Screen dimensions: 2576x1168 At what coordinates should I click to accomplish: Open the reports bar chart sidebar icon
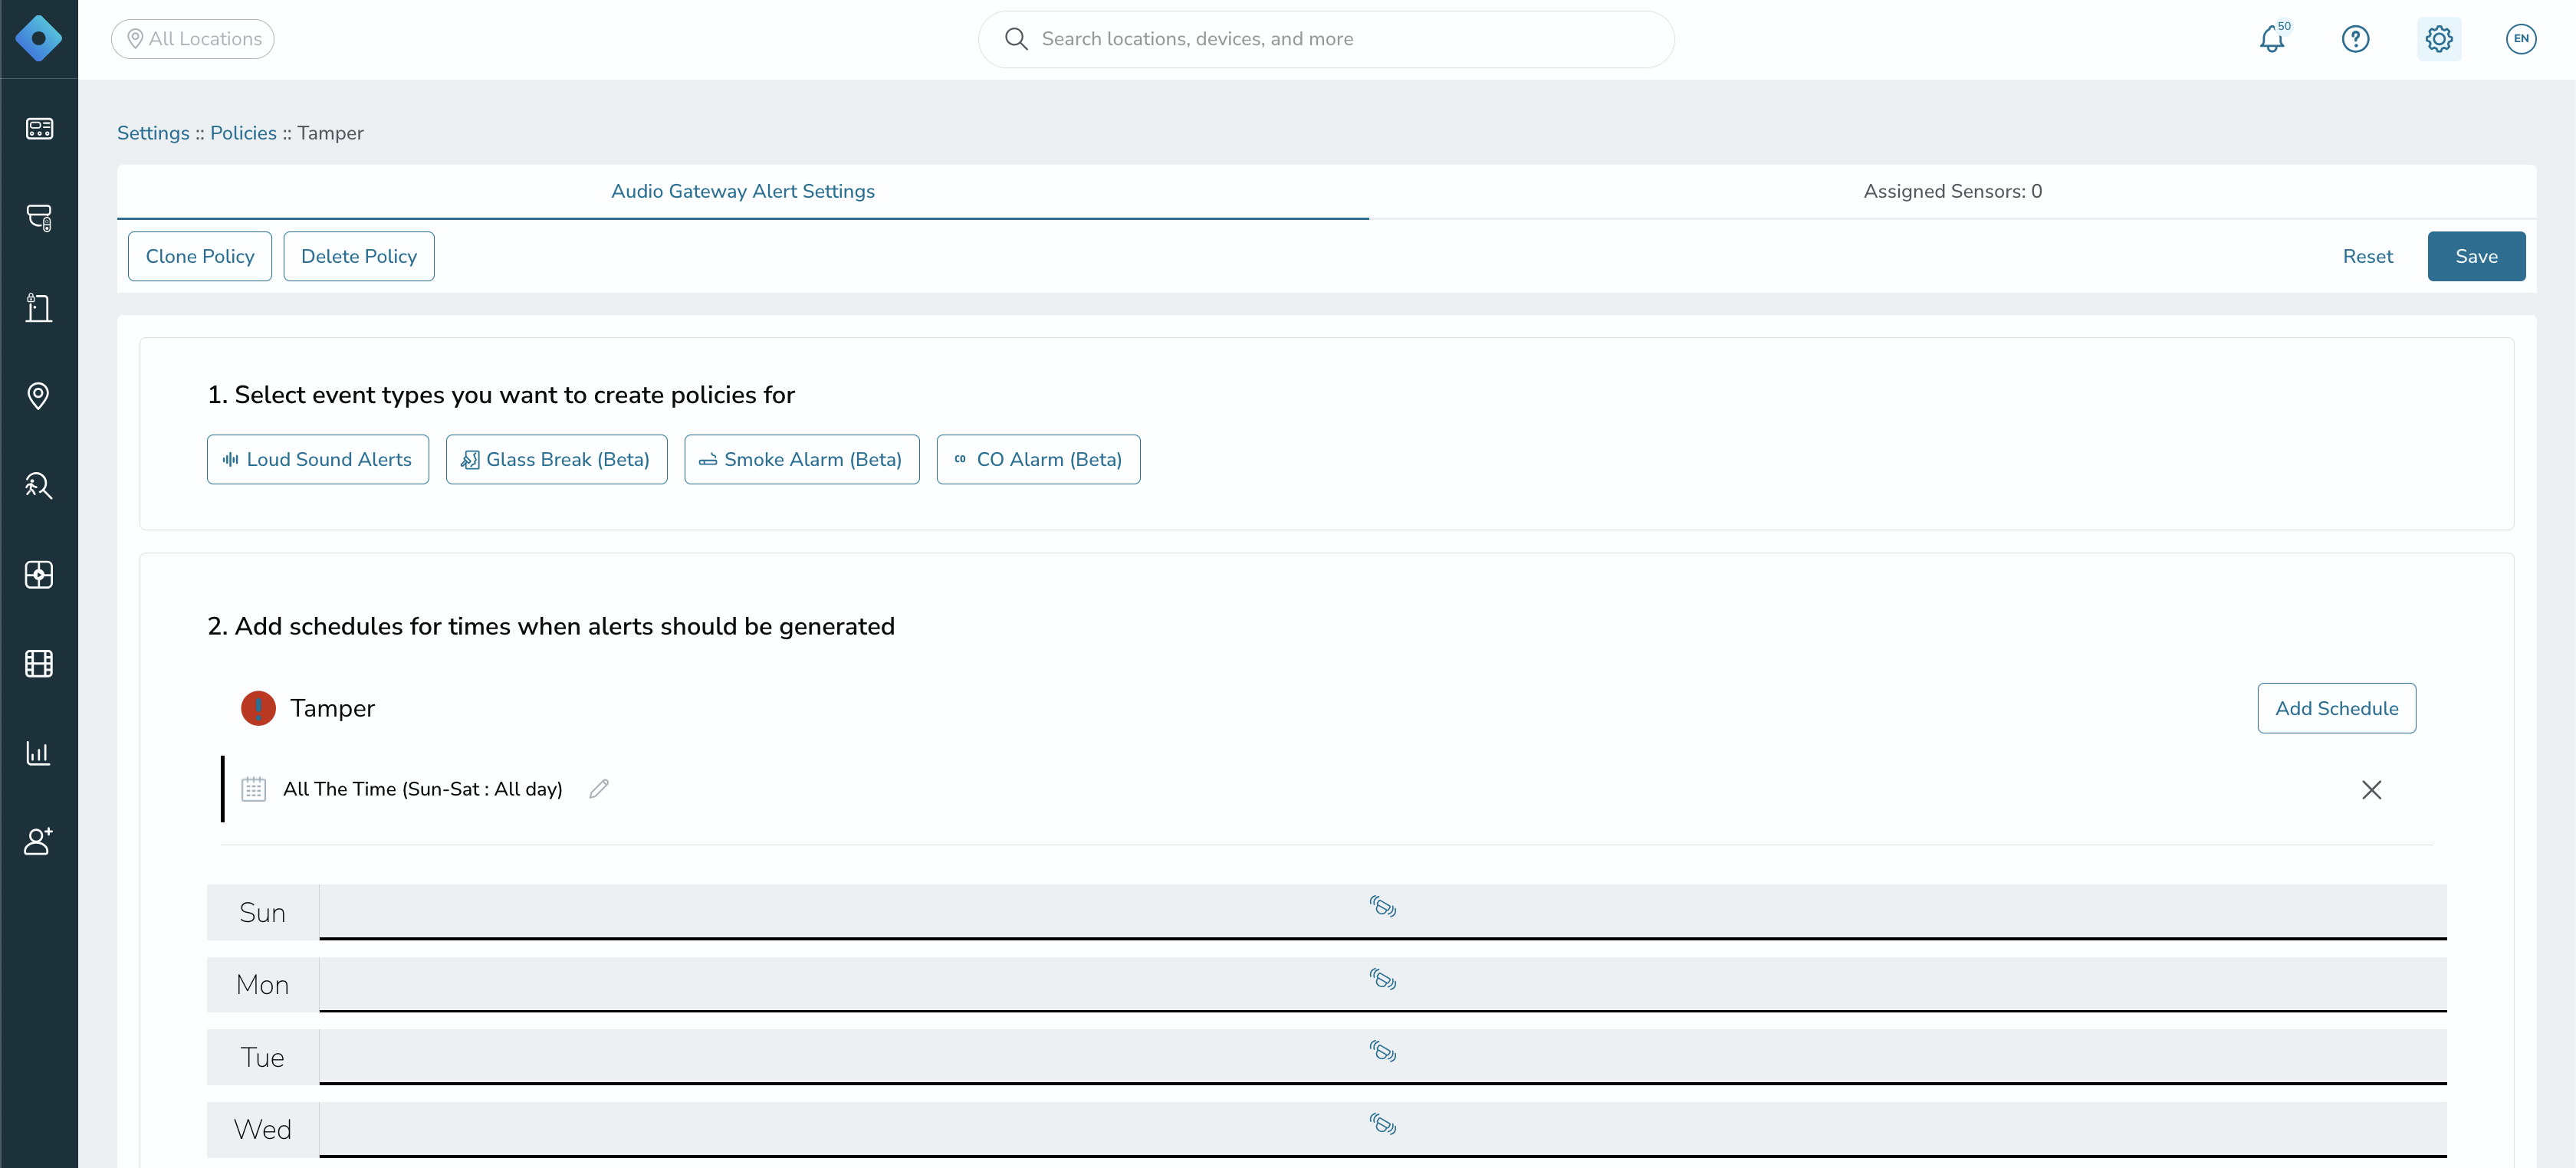point(39,752)
